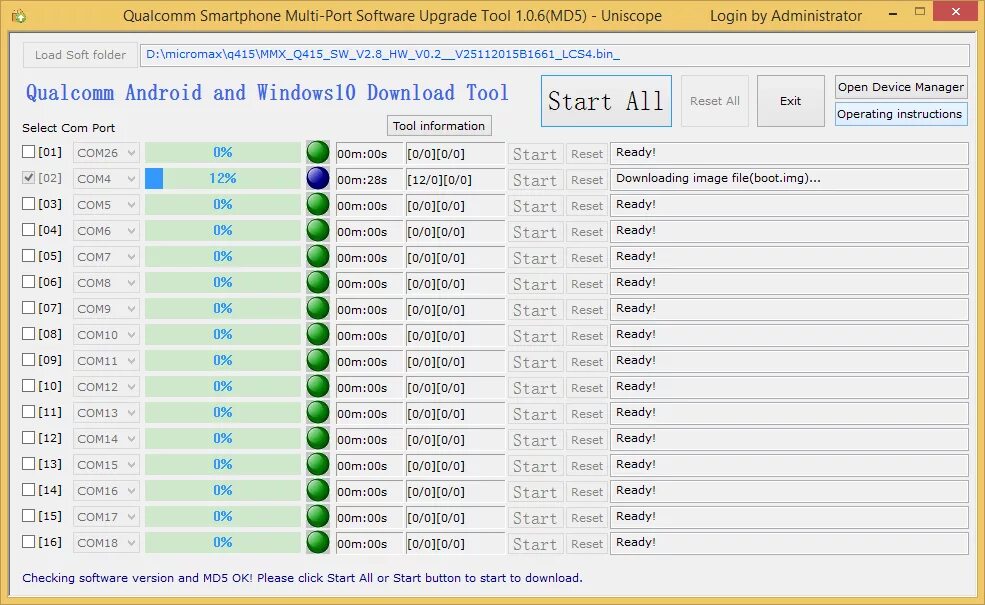Viewport: 985px width, 605px height.
Task: Click the 12% progress bar for COM4
Action: tap(223, 178)
